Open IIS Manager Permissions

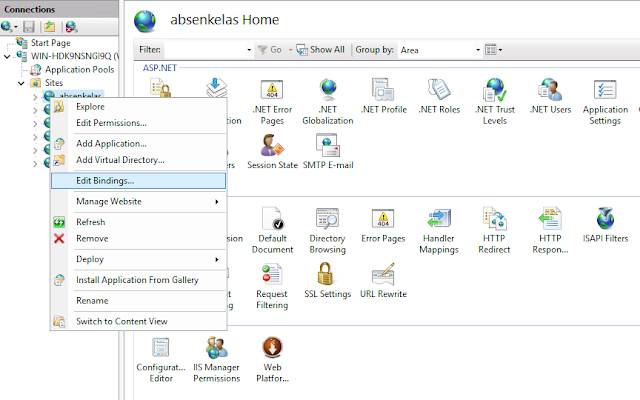pos(216,360)
